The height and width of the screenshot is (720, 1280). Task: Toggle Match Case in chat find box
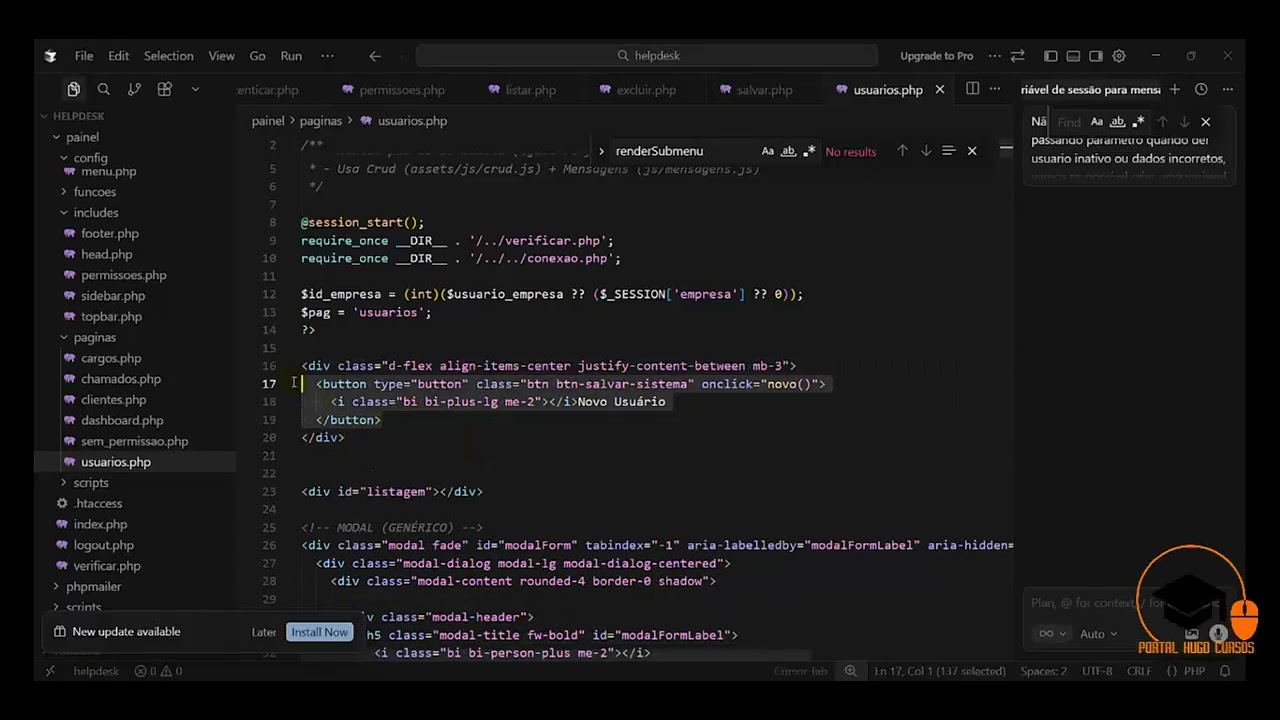(1097, 122)
